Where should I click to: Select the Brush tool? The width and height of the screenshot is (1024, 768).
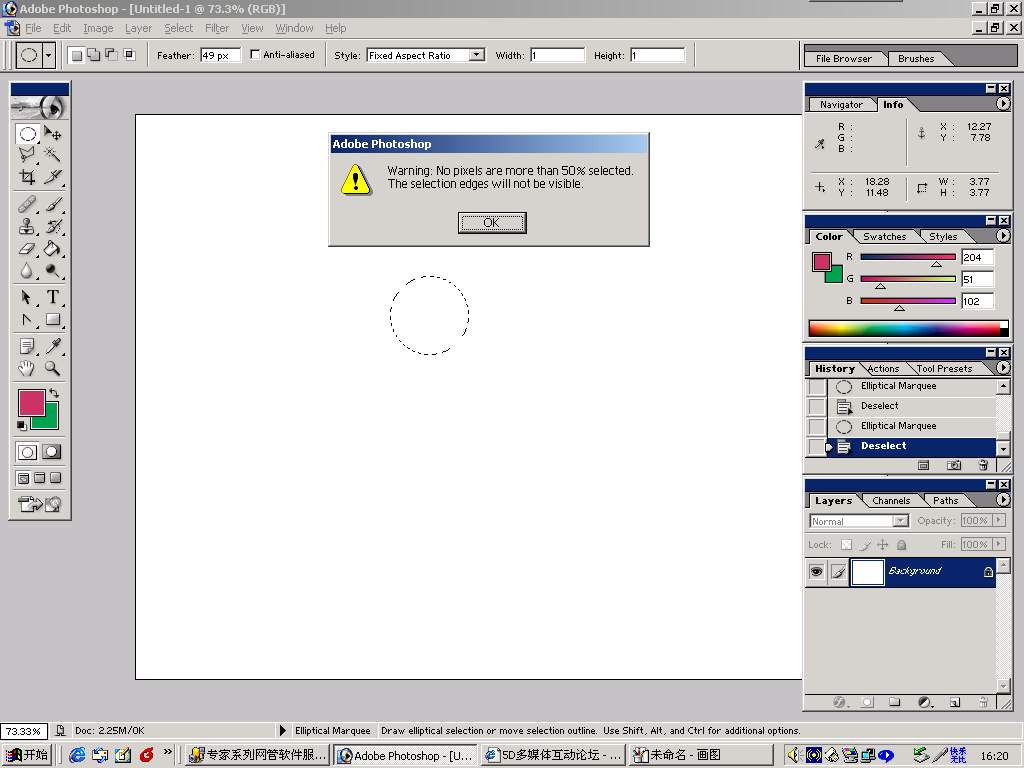pos(53,204)
